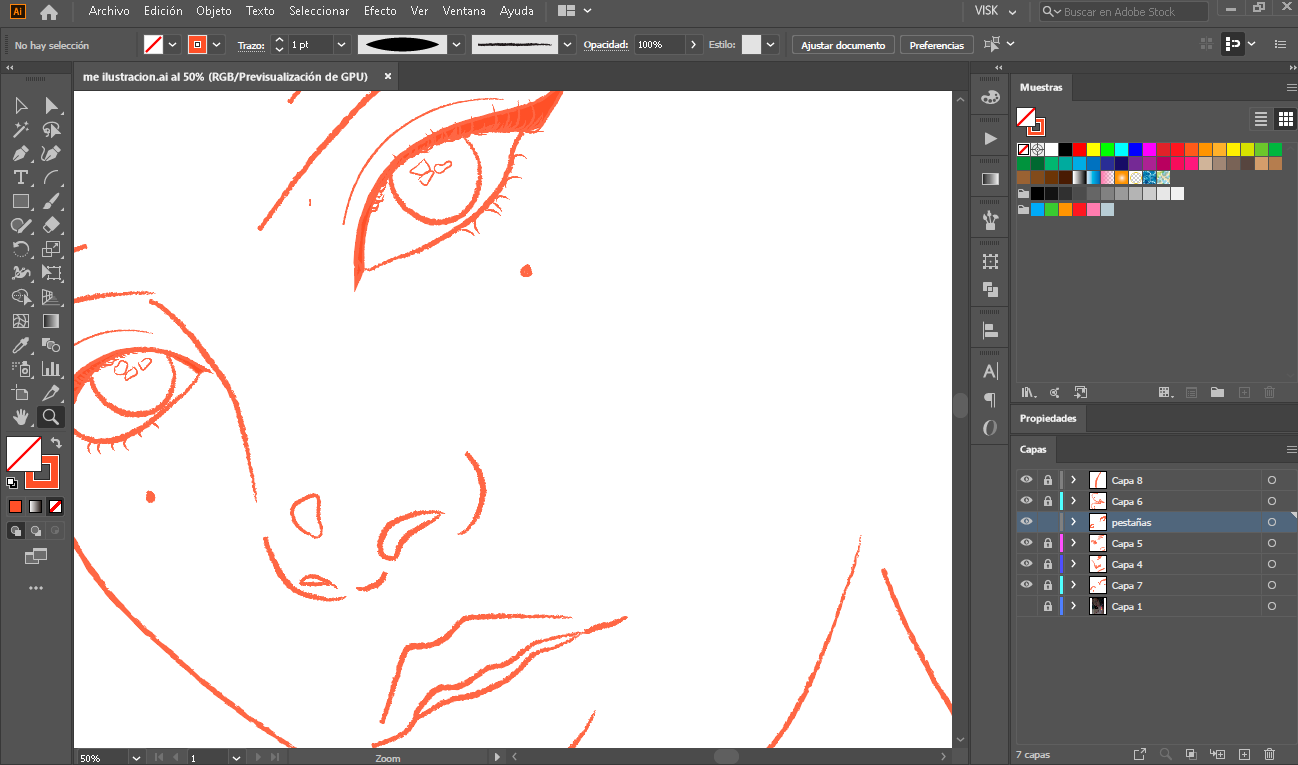Open stroke weight dropdown
Screen dimensions: 1298x765
coord(341,45)
